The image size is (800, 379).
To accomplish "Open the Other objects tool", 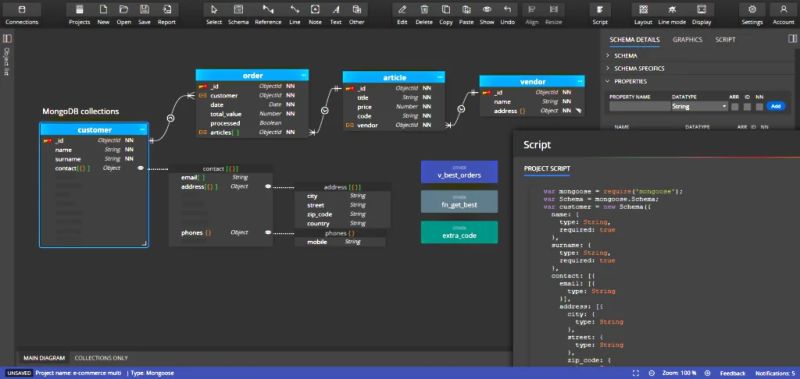I will pos(357,14).
